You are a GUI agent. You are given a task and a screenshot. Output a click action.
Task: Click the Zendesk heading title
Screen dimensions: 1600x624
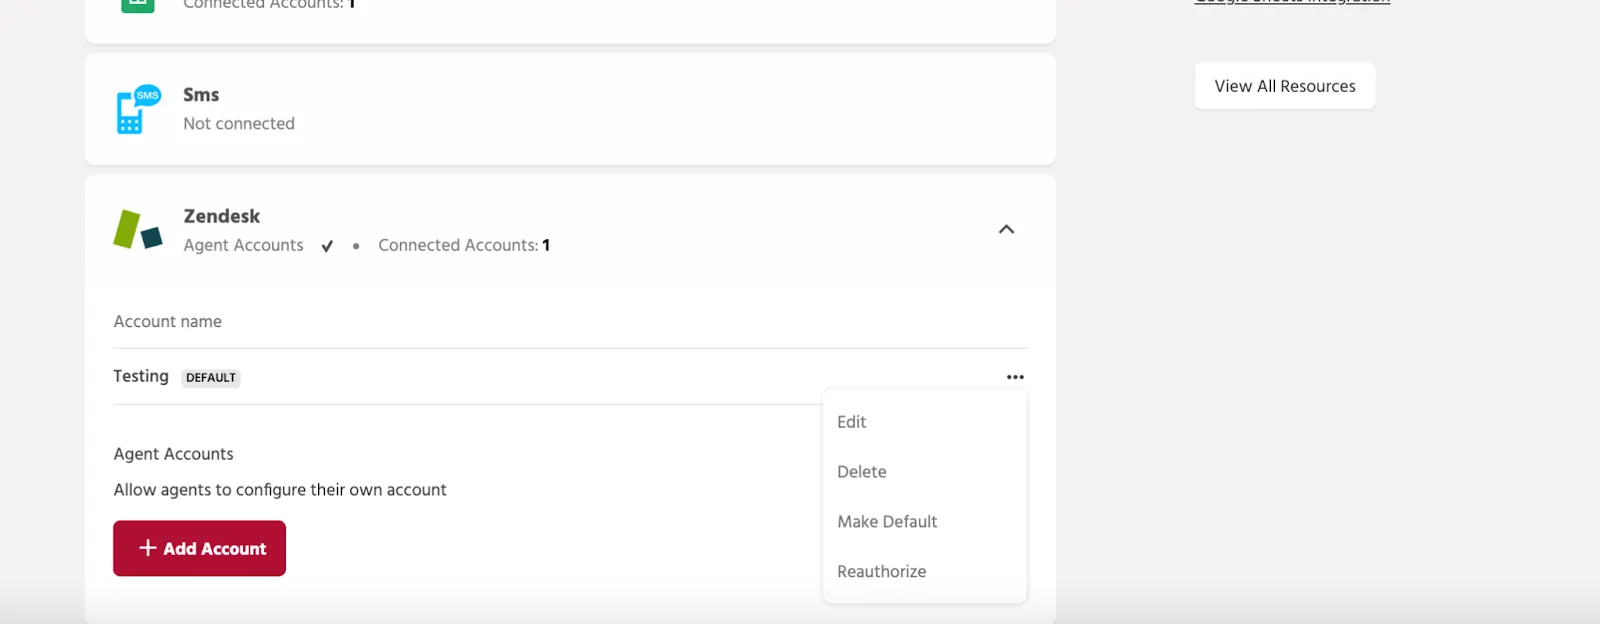(222, 216)
